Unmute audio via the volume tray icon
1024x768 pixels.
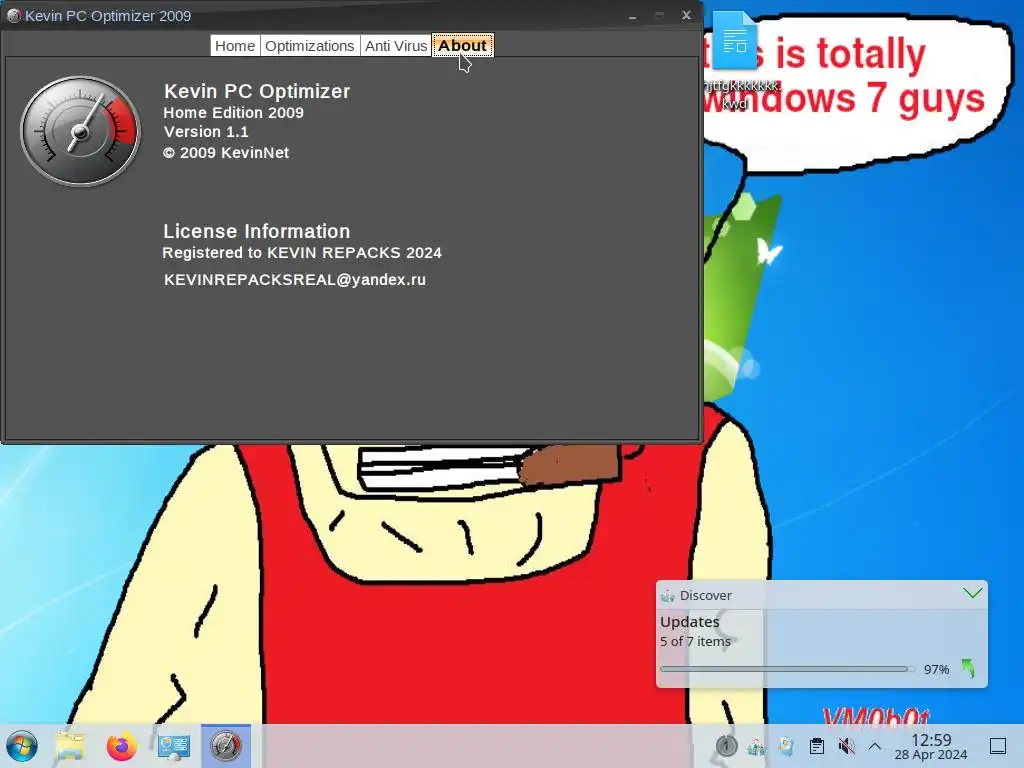pos(846,746)
